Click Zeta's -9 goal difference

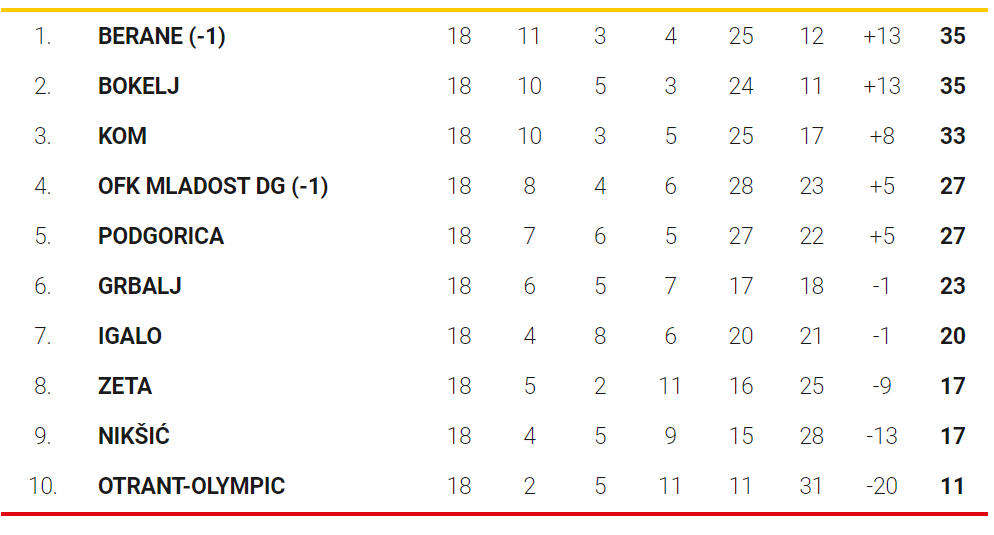pyautogui.click(x=881, y=386)
